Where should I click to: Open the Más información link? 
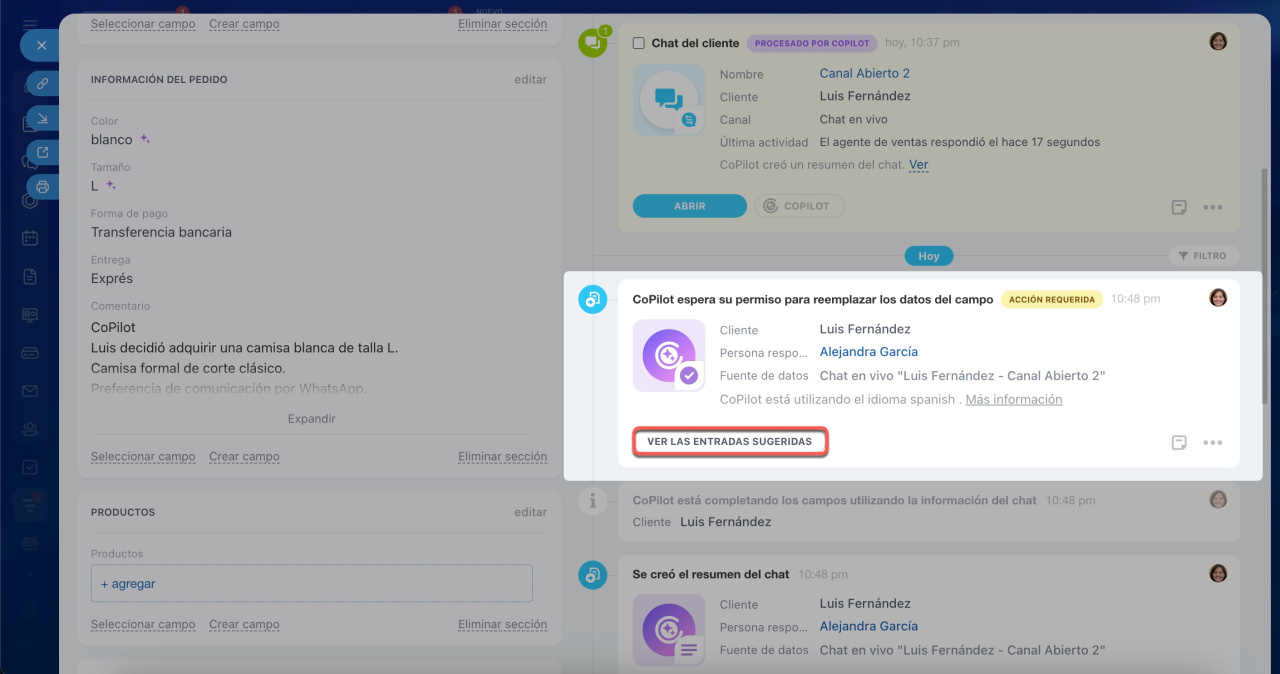pyautogui.click(x=1013, y=399)
